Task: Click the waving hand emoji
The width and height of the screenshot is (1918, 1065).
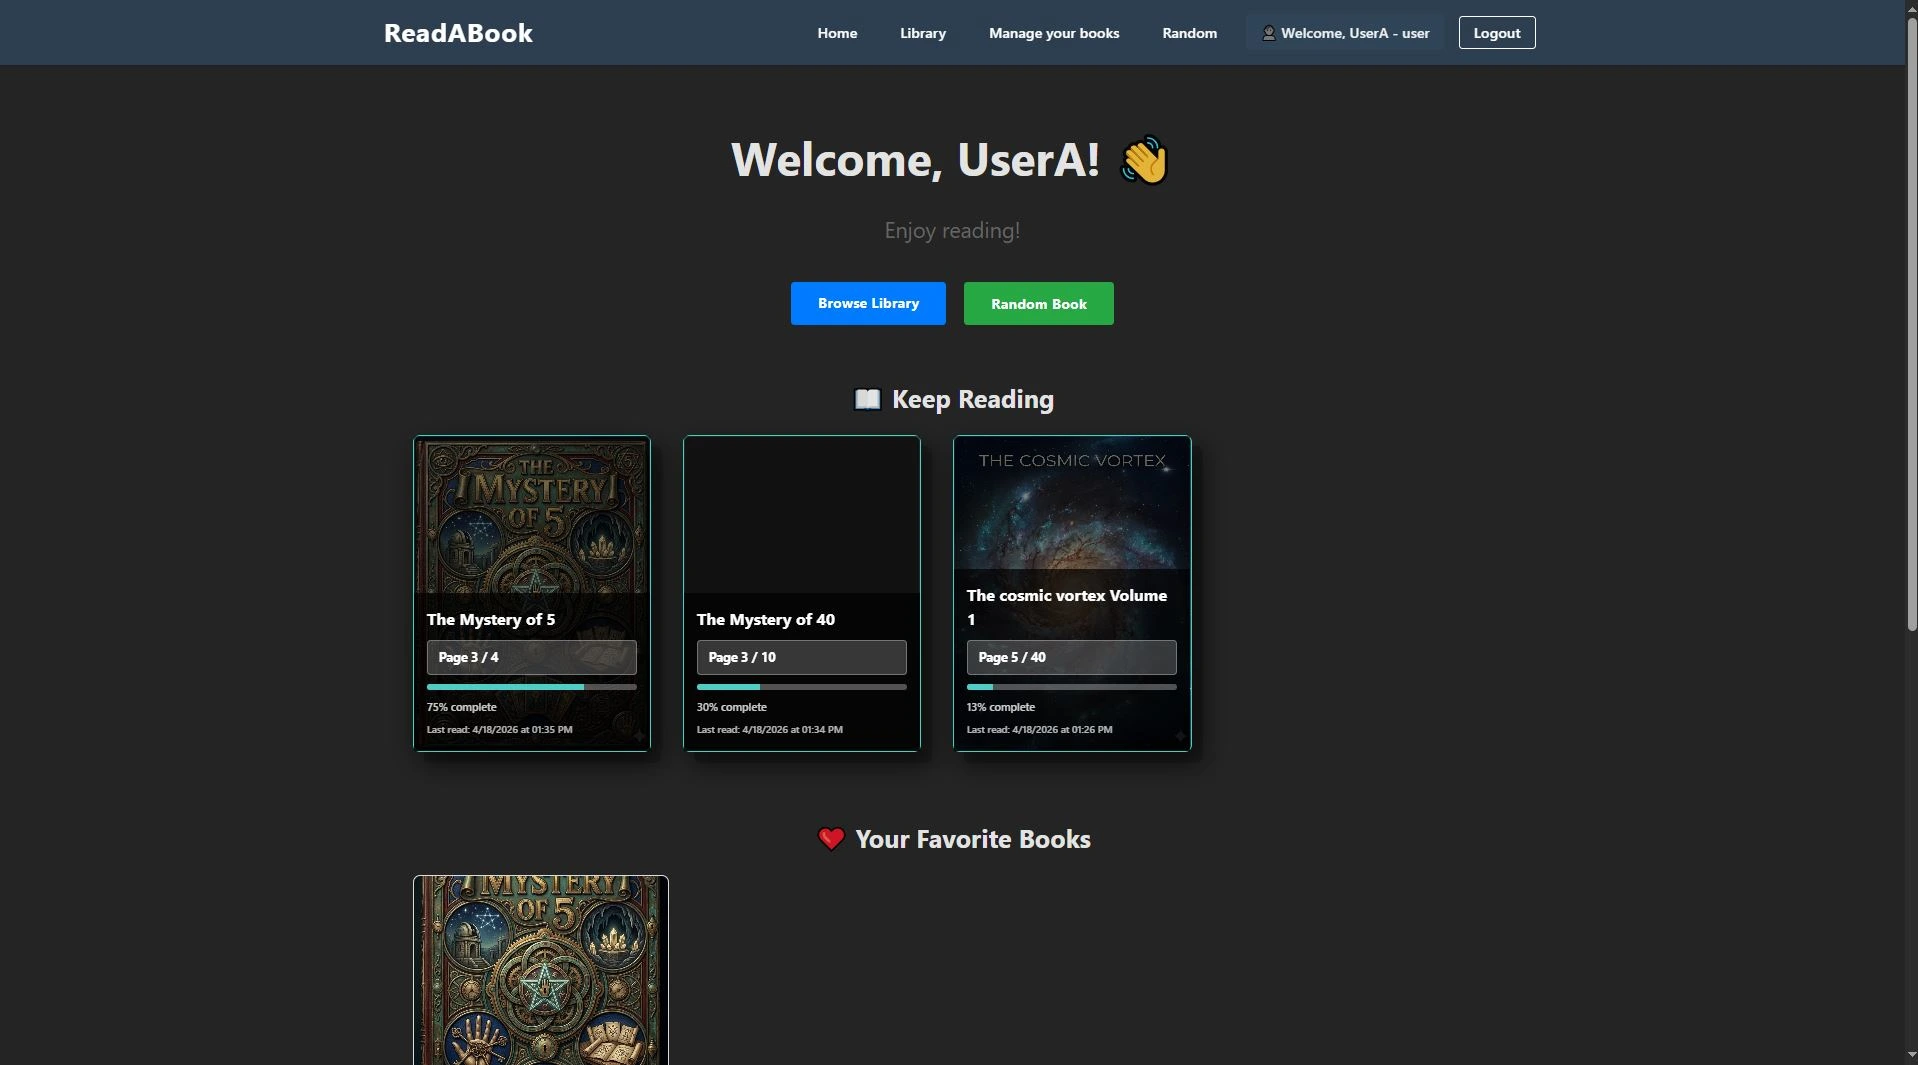Action: (1144, 160)
